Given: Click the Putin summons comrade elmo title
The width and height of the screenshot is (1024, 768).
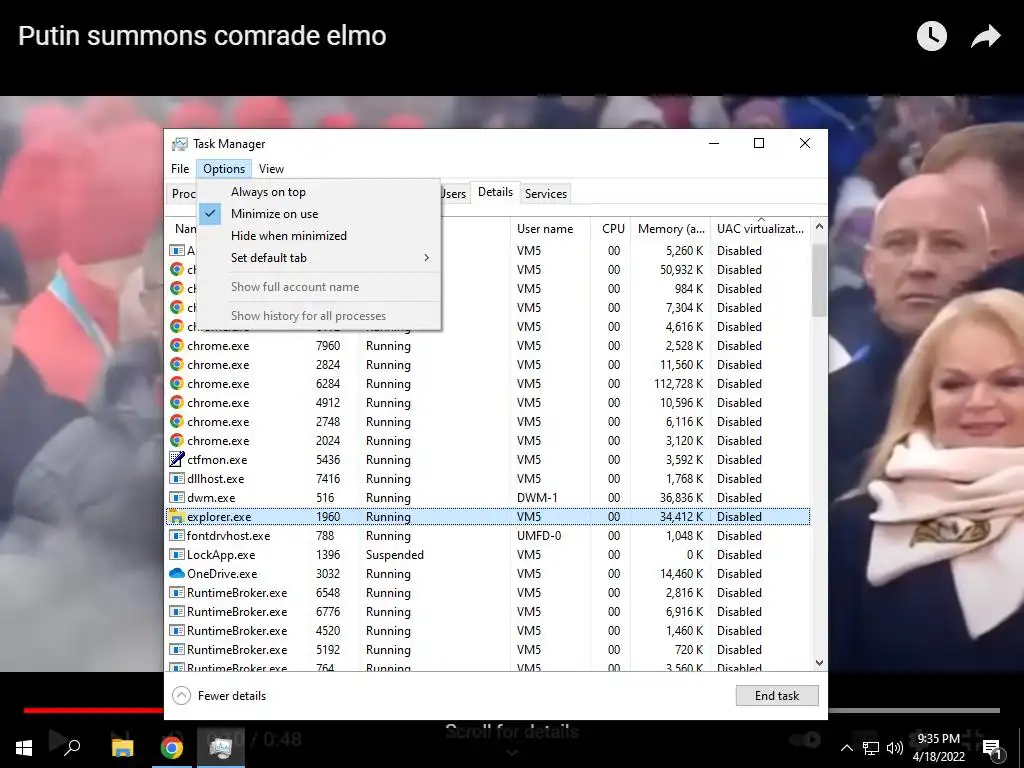Looking at the screenshot, I should point(202,36).
